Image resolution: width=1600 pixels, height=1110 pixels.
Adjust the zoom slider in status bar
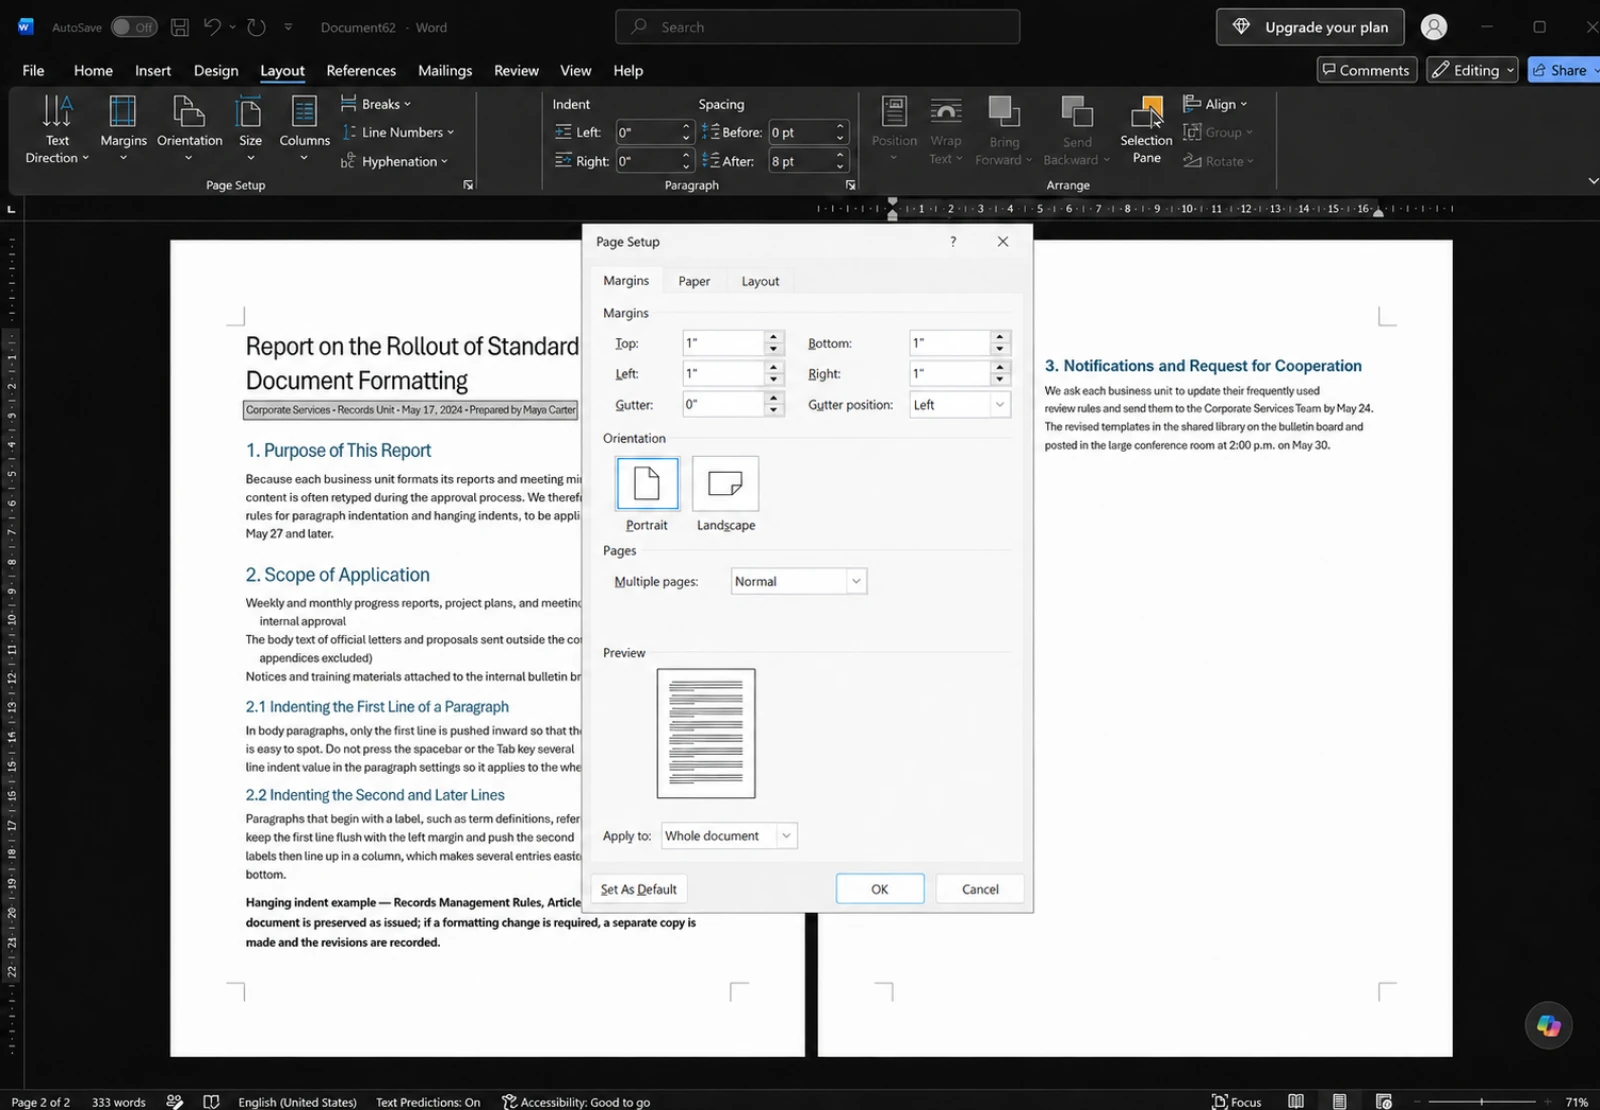point(1482,1101)
